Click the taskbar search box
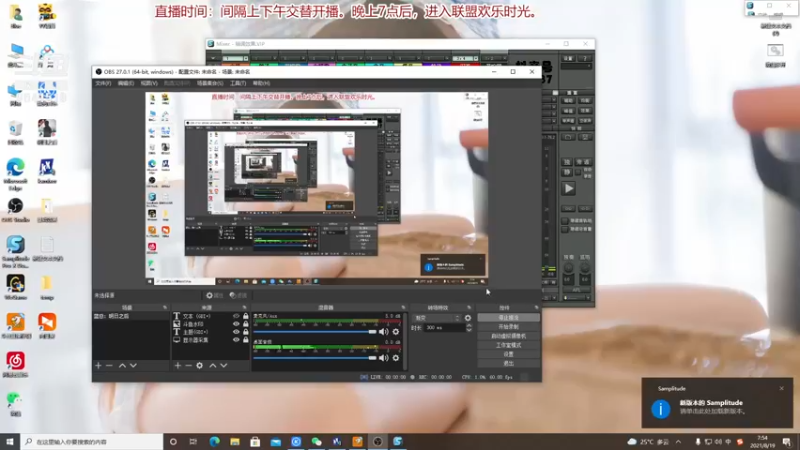This screenshot has width=800, height=450. pyautogui.click(x=92, y=441)
